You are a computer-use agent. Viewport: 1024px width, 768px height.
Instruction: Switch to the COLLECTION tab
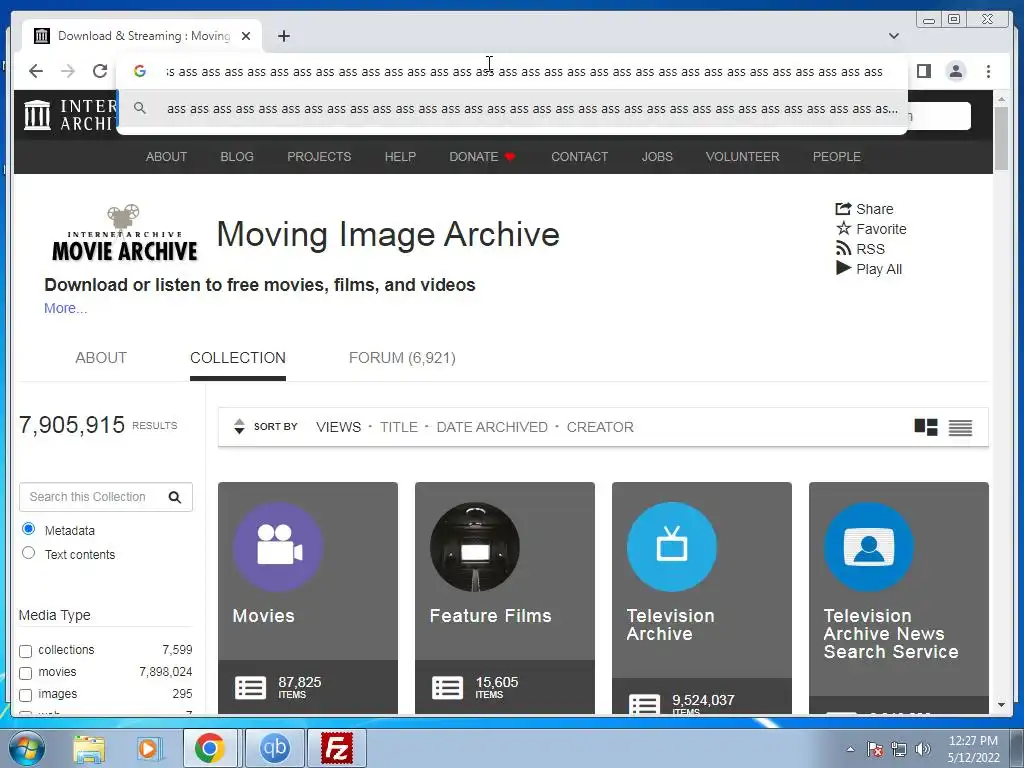238,358
